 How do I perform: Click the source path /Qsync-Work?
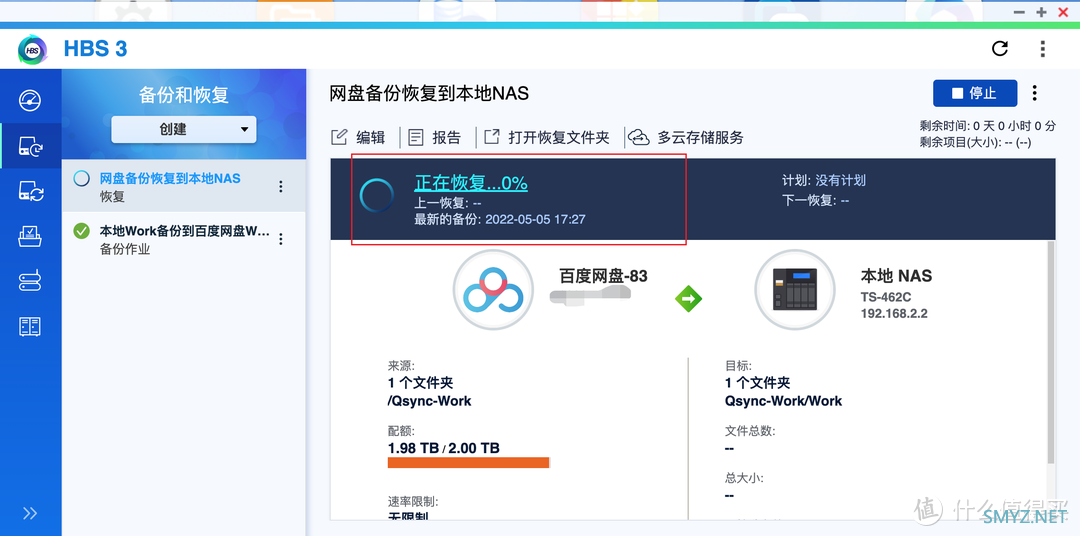click(430, 401)
